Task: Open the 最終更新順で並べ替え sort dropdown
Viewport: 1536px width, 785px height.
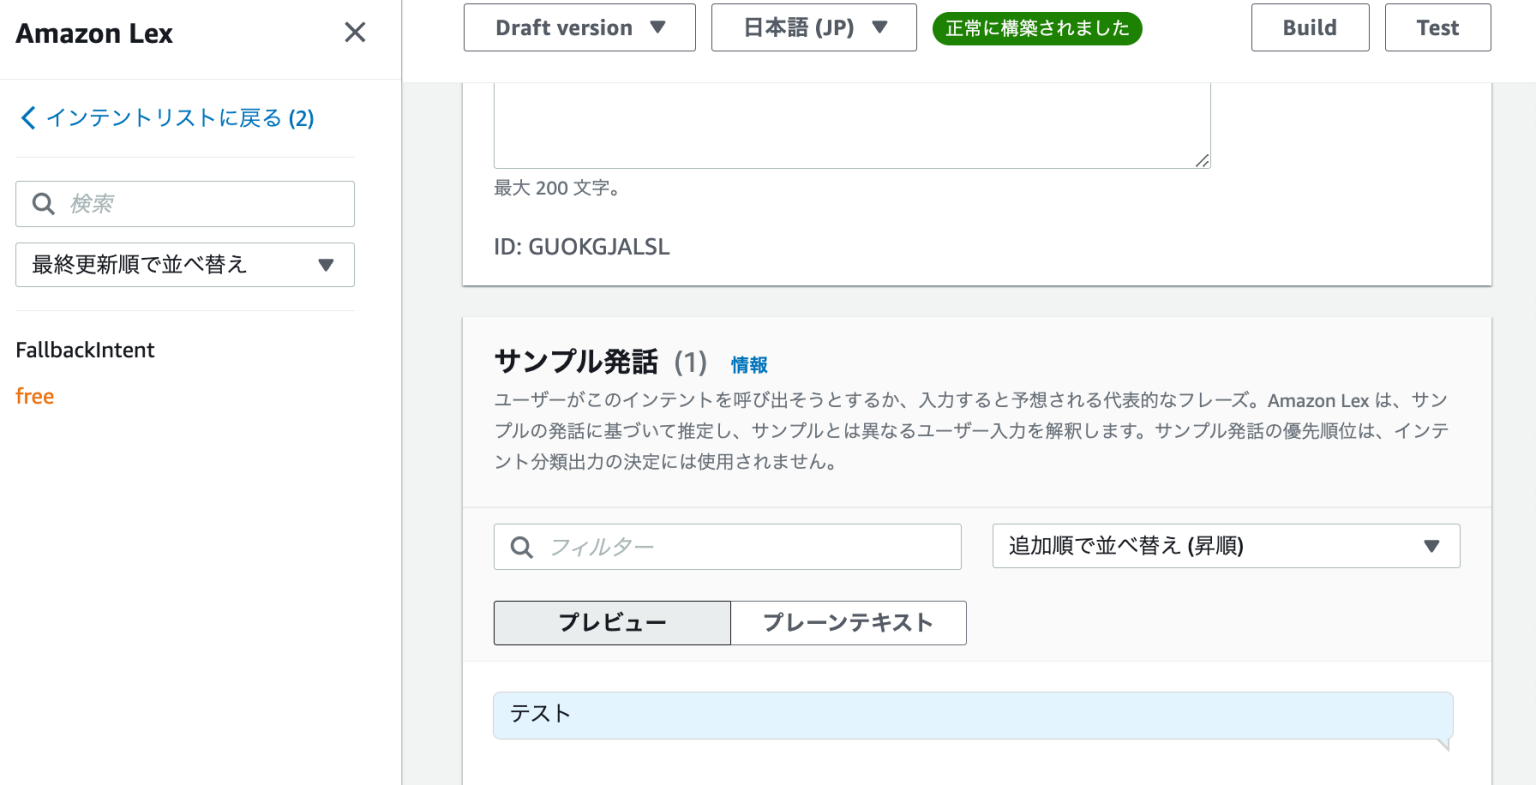Action: pyautogui.click(x=184, y=264)
